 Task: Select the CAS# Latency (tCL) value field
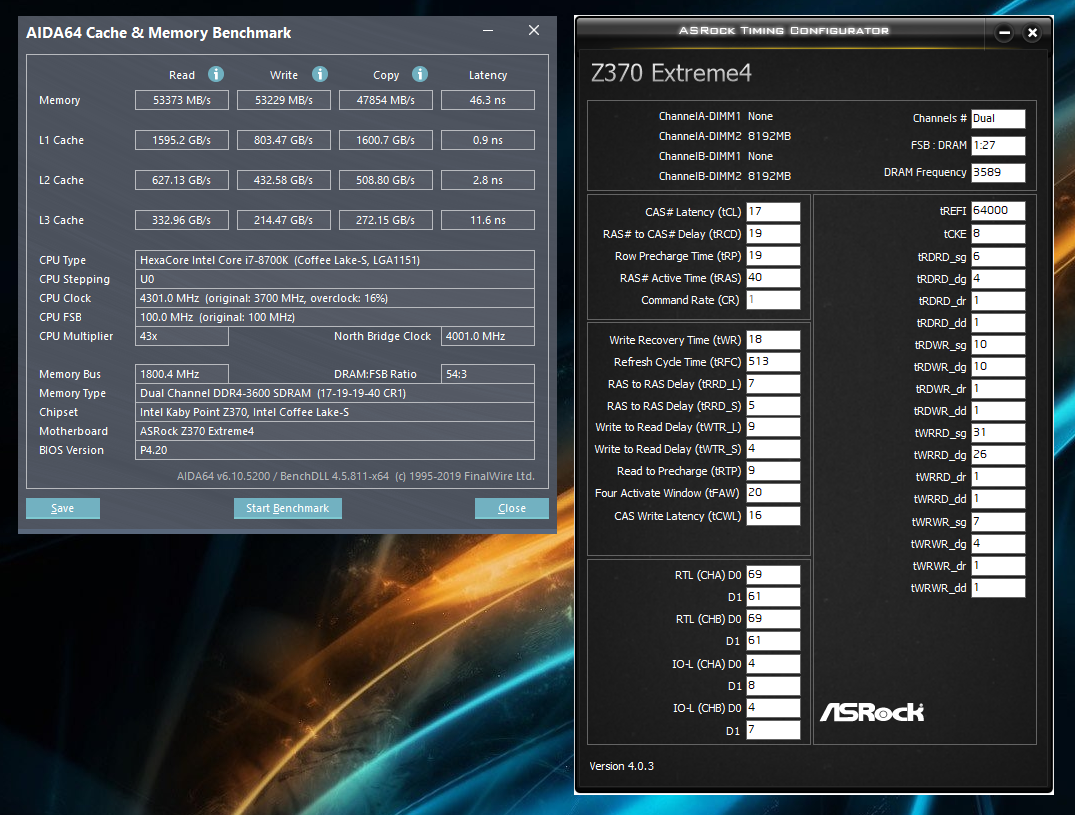pyautogui.click(x=773, y=212)
